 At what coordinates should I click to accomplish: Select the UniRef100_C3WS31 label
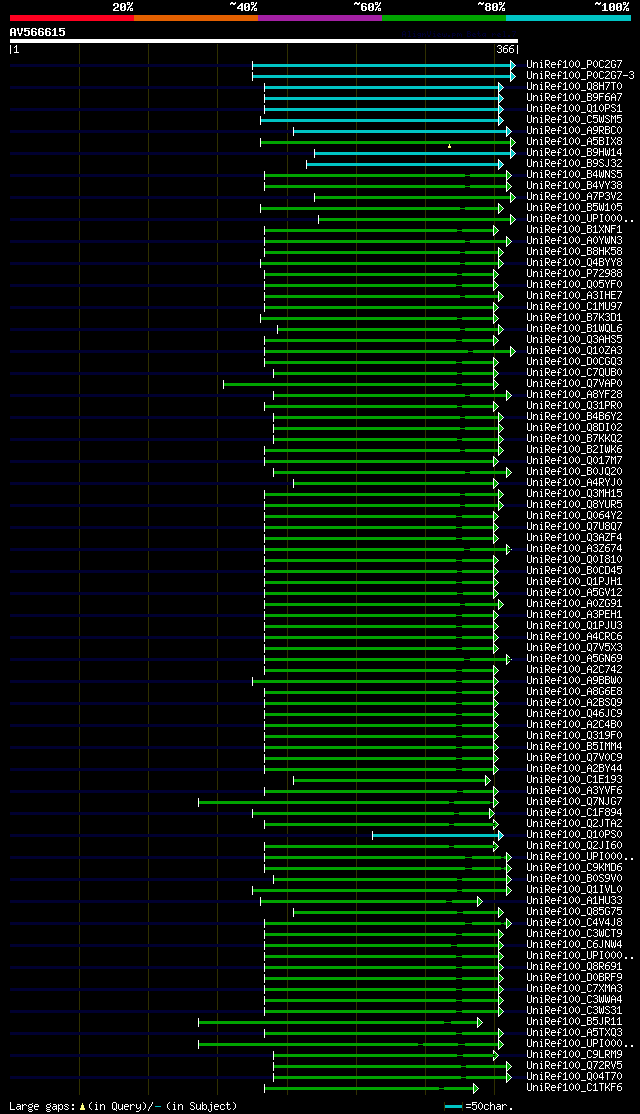coord(575,1010)
